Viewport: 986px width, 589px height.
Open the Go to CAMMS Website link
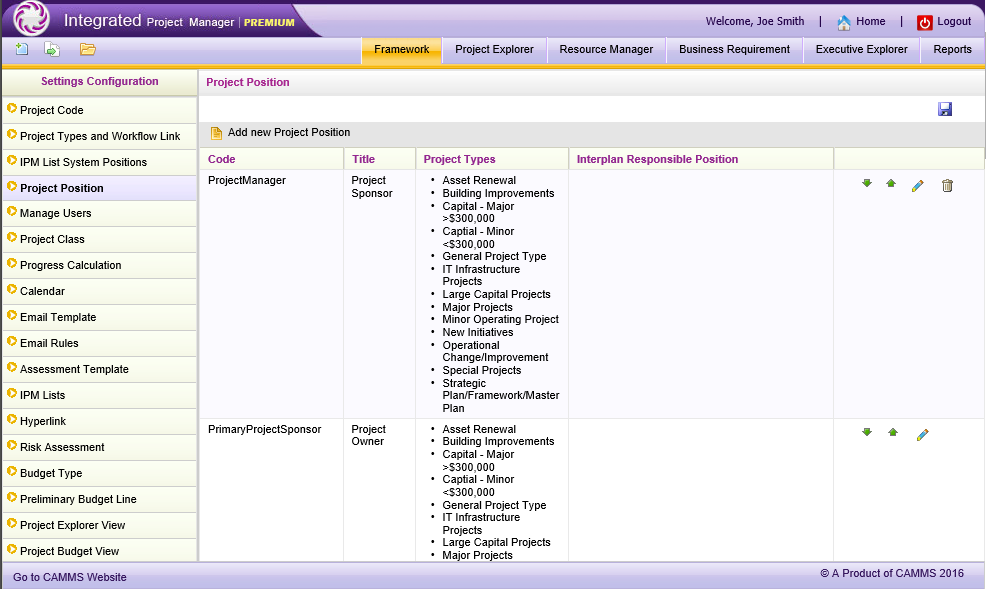click(x=70, y=577)
